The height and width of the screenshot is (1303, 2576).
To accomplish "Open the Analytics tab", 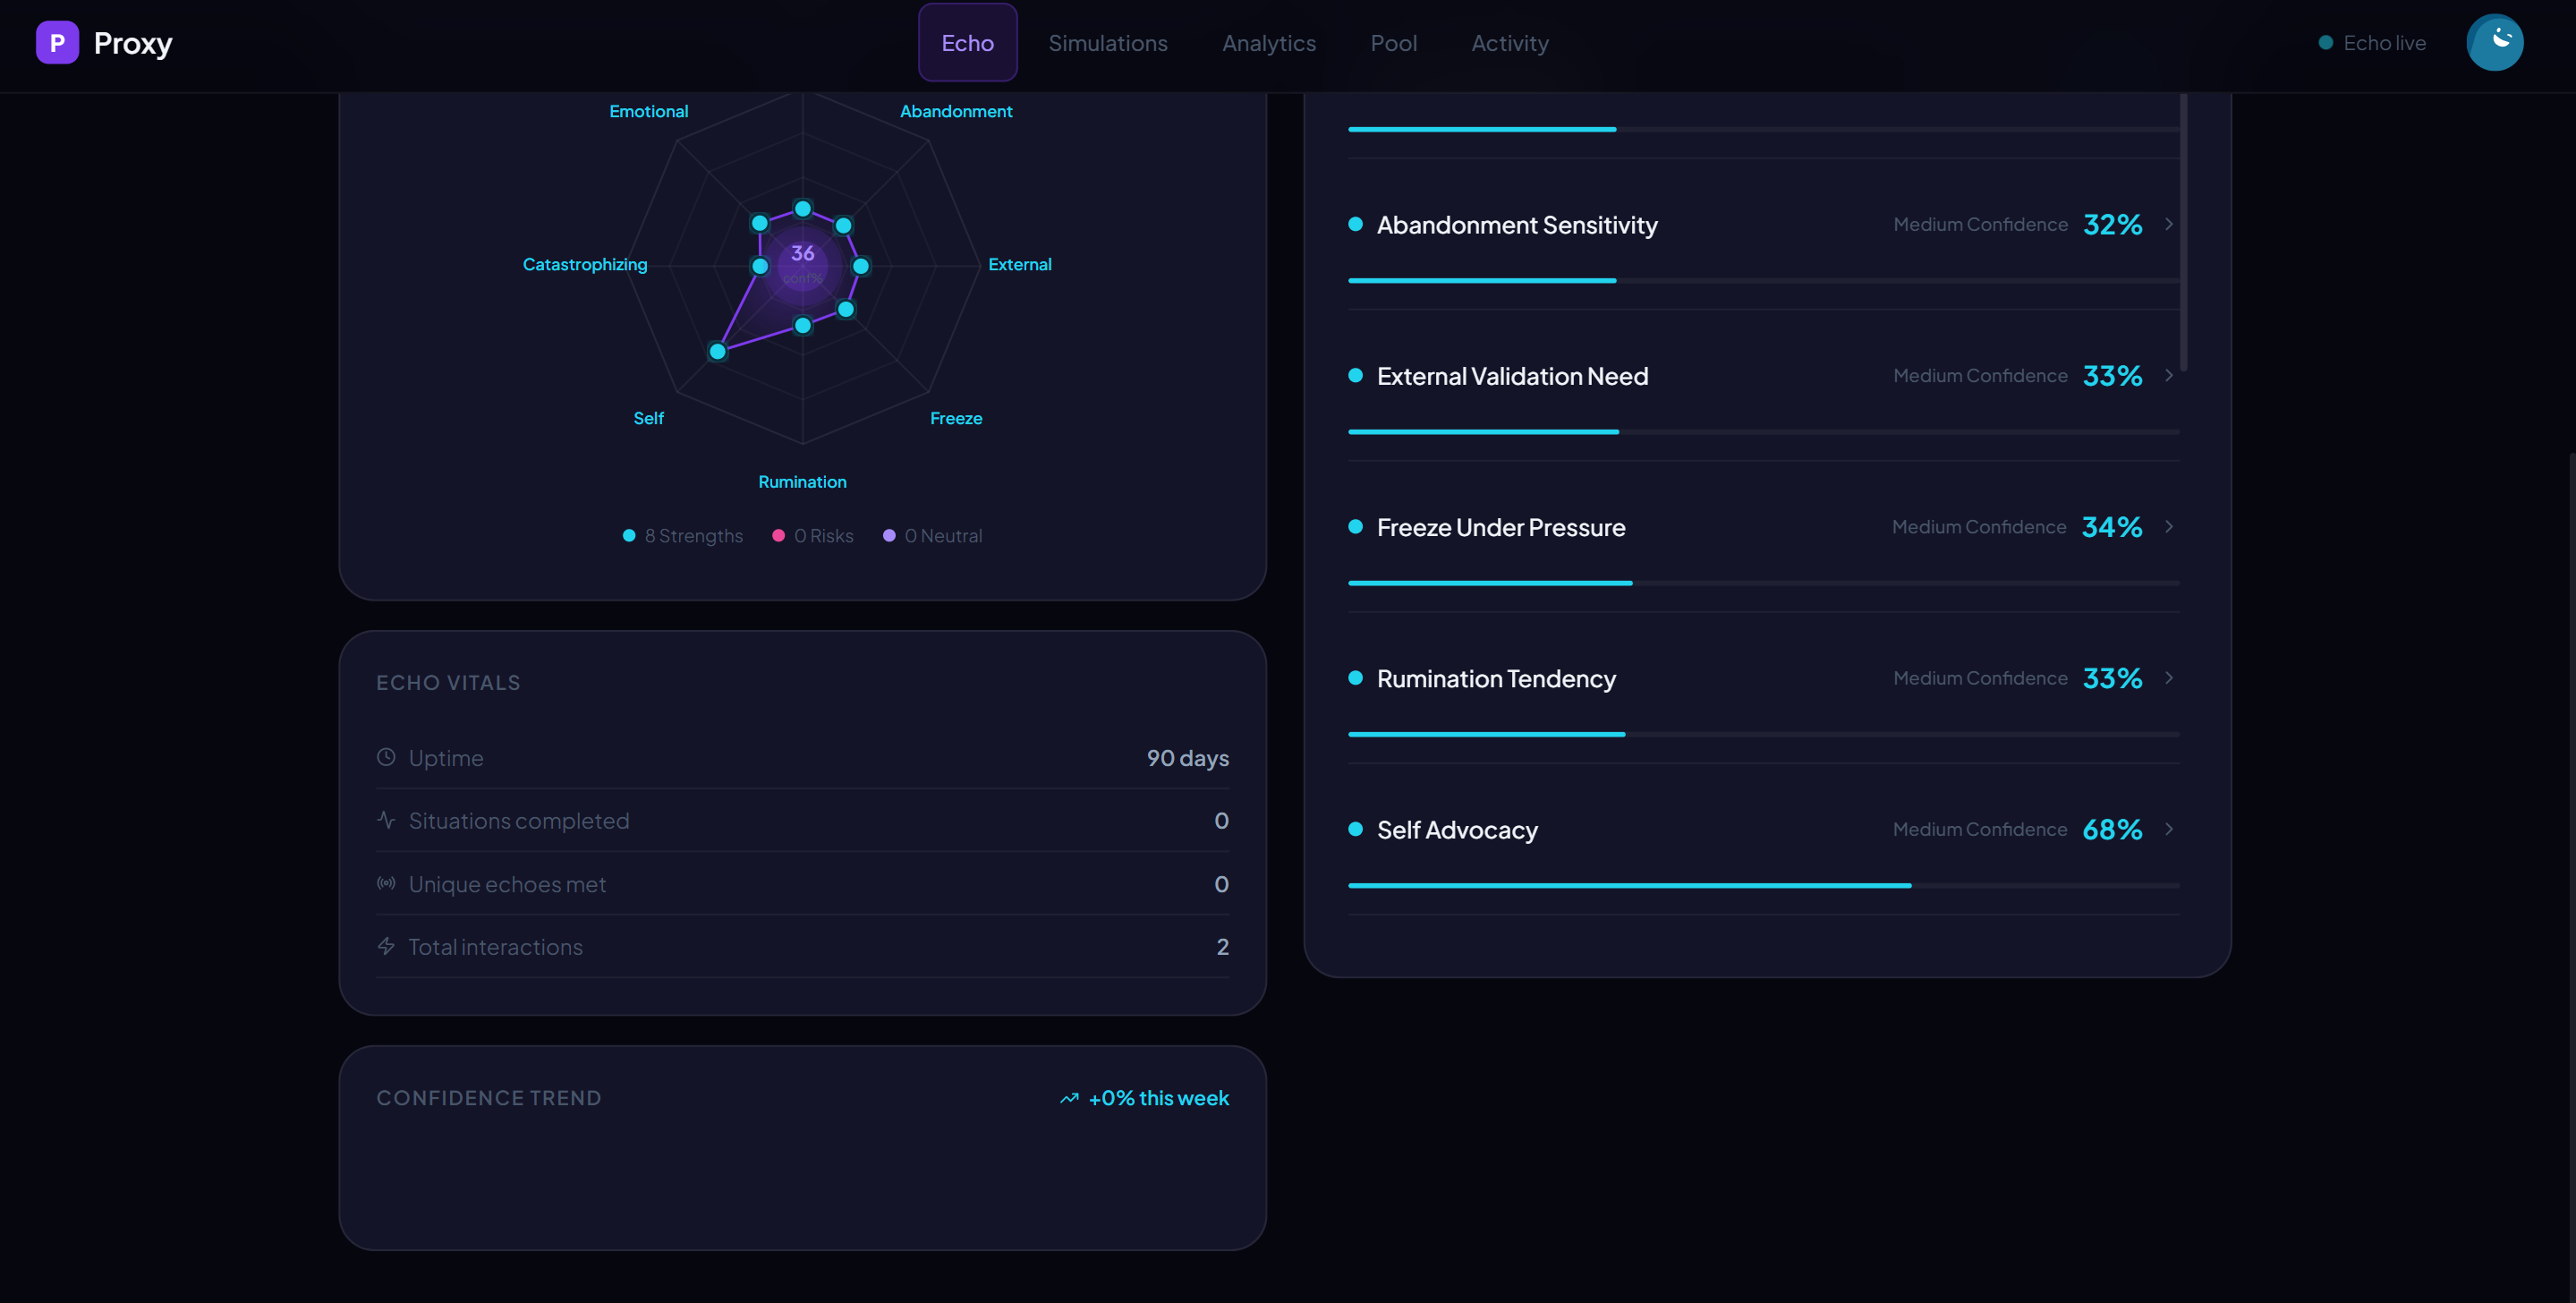I will (x=1268, y=43).
